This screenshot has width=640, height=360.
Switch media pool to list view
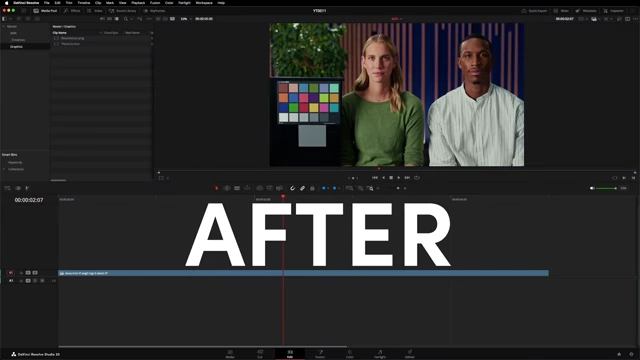coord(117,19)
